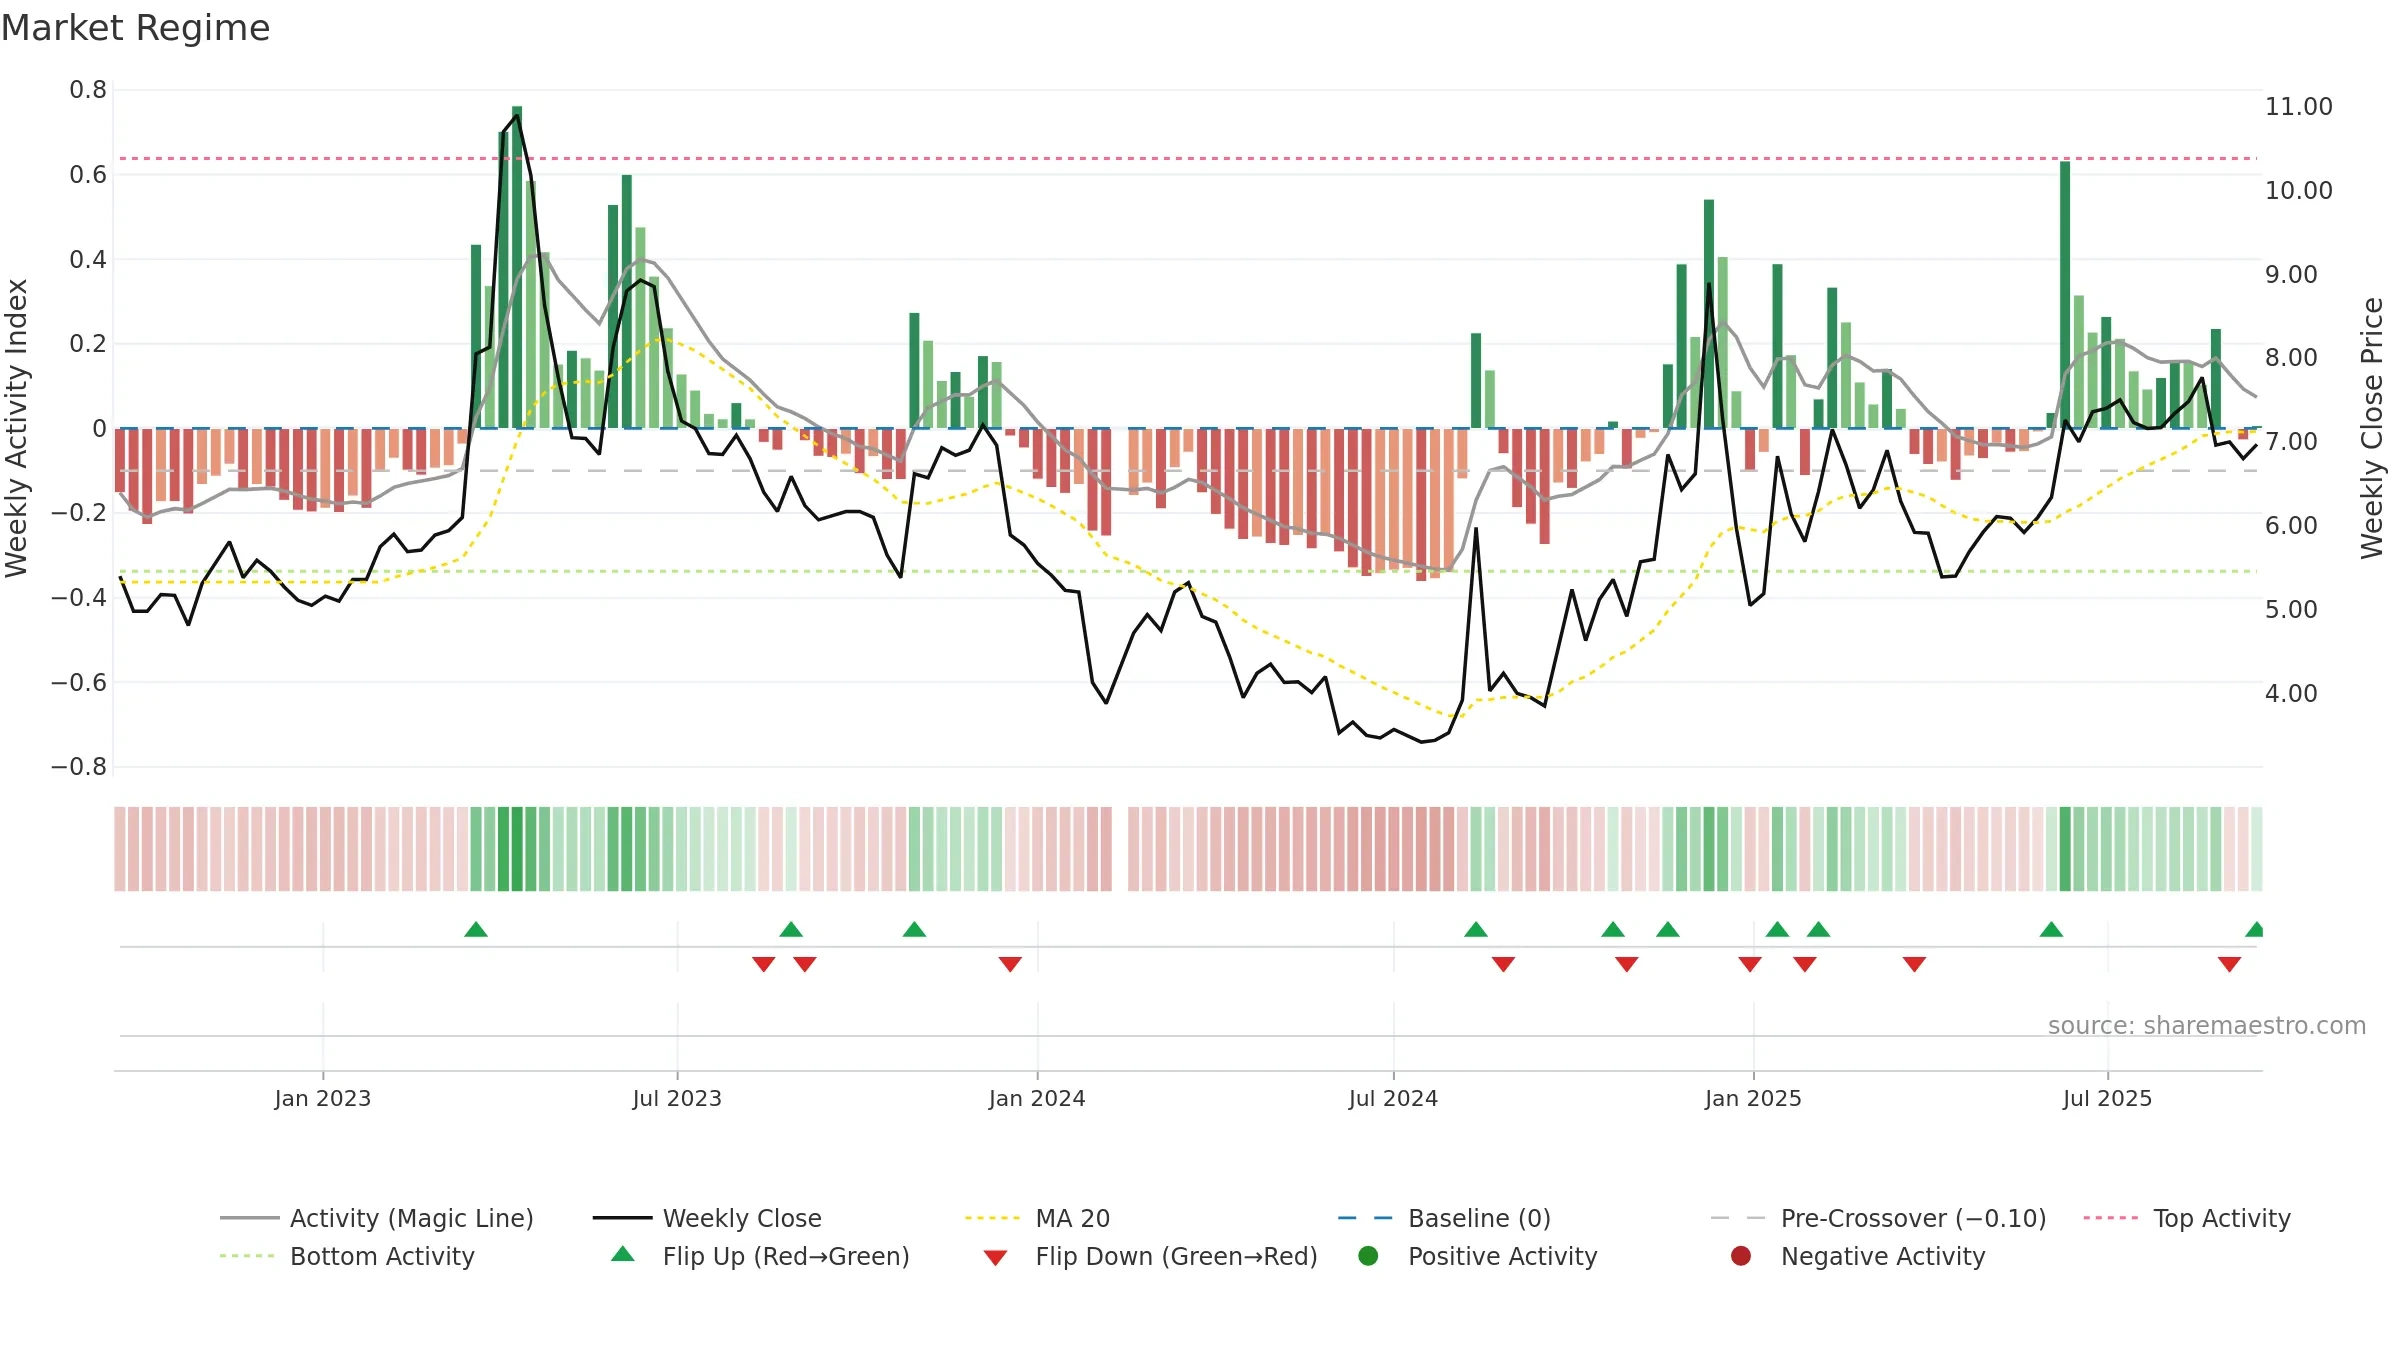Toggle the Top Activity legend entry
Screen dimensions: 2400x1350
pyautogui.click(x=2186, y=1218)
